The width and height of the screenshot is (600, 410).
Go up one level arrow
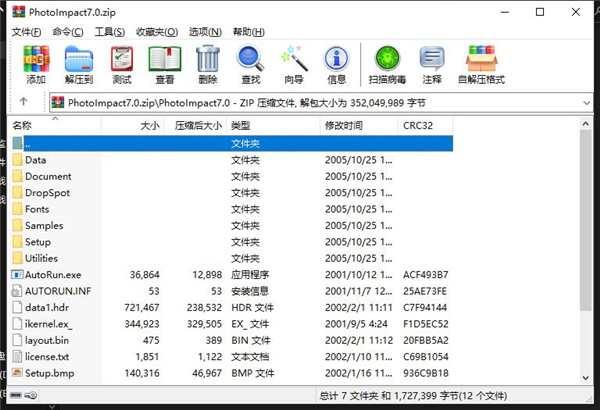click(x=23, y=101)
